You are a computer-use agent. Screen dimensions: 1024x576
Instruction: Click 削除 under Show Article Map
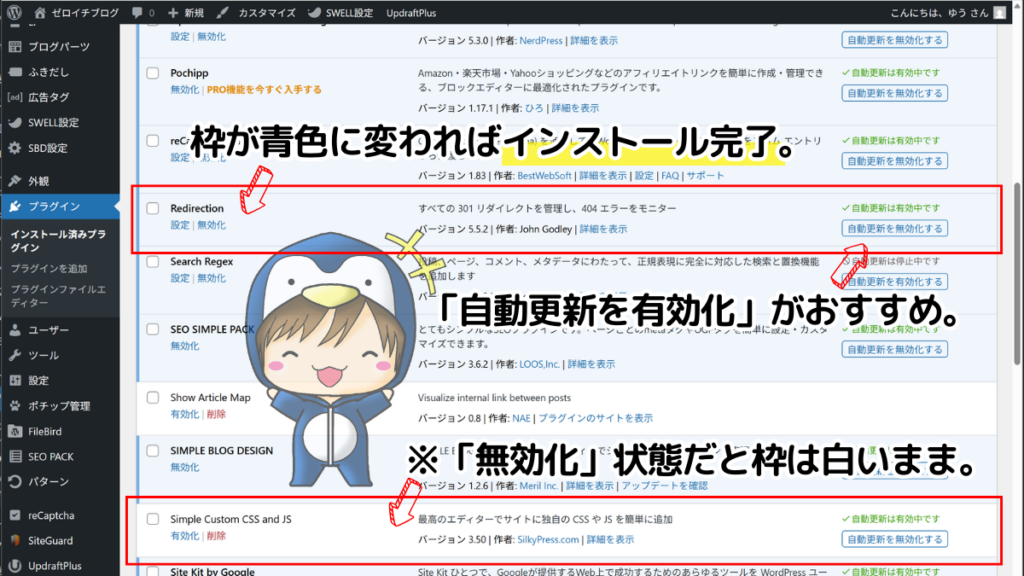(216, 414)
